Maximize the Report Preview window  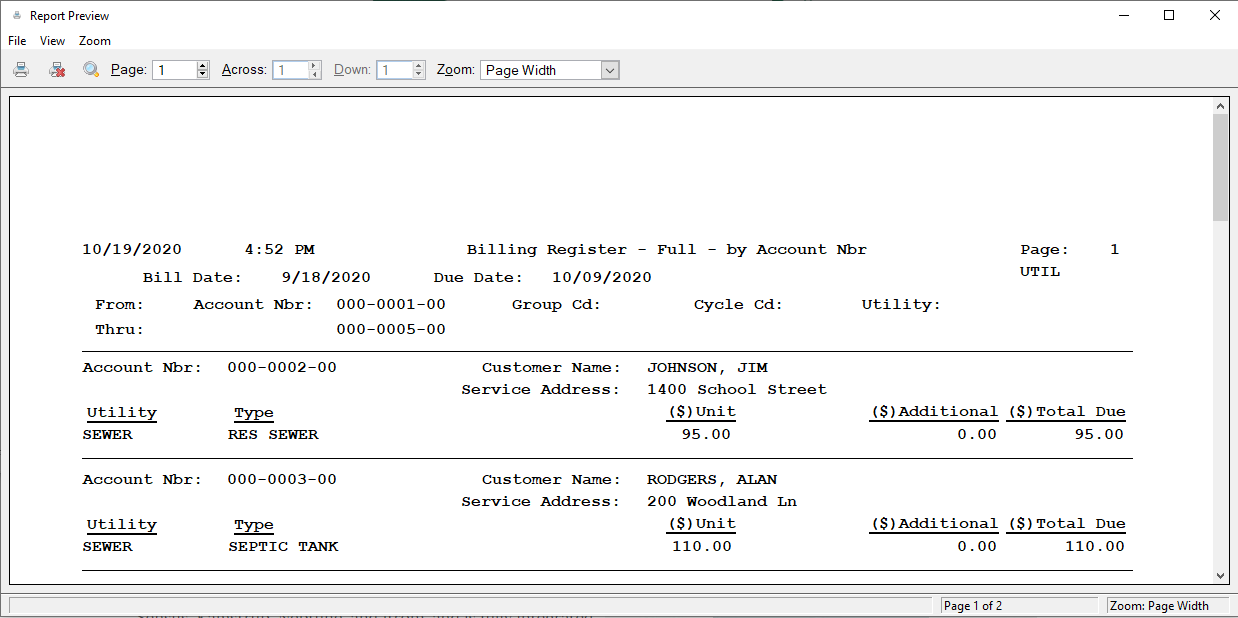click(x=1169, y=16)
